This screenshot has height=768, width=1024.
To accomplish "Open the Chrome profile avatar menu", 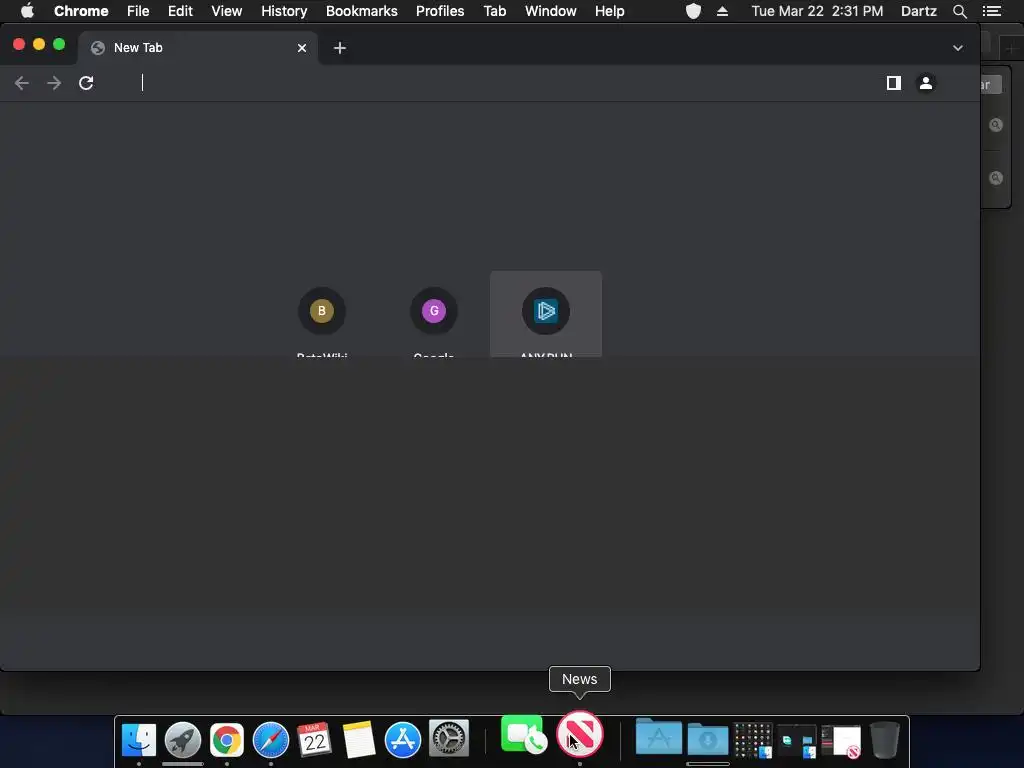I will (926, 83).
